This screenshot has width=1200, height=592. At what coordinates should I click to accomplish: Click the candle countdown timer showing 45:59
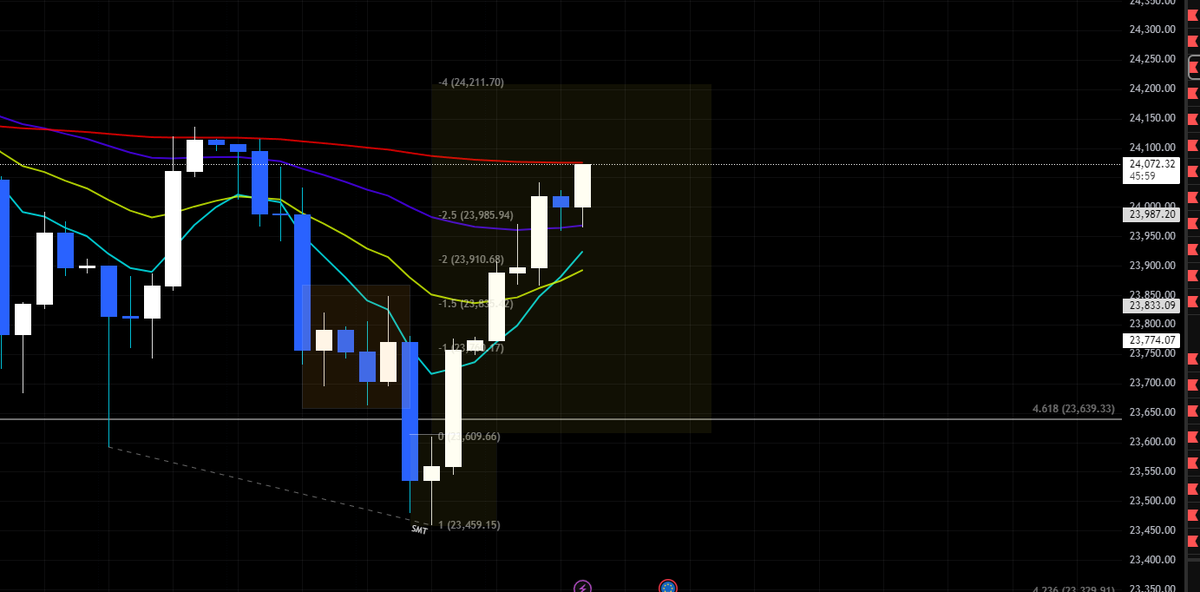tap(1152, 174)
